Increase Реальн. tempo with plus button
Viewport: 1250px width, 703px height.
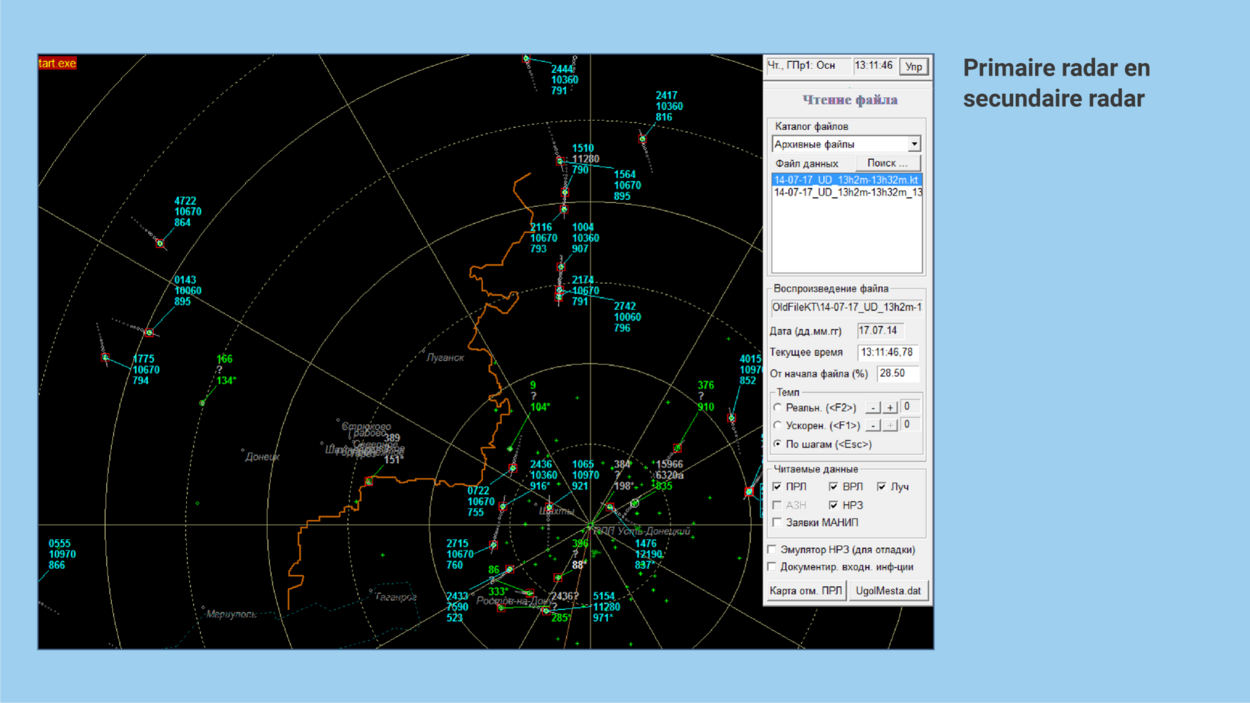pyautogui.click(x=890, y=408)
